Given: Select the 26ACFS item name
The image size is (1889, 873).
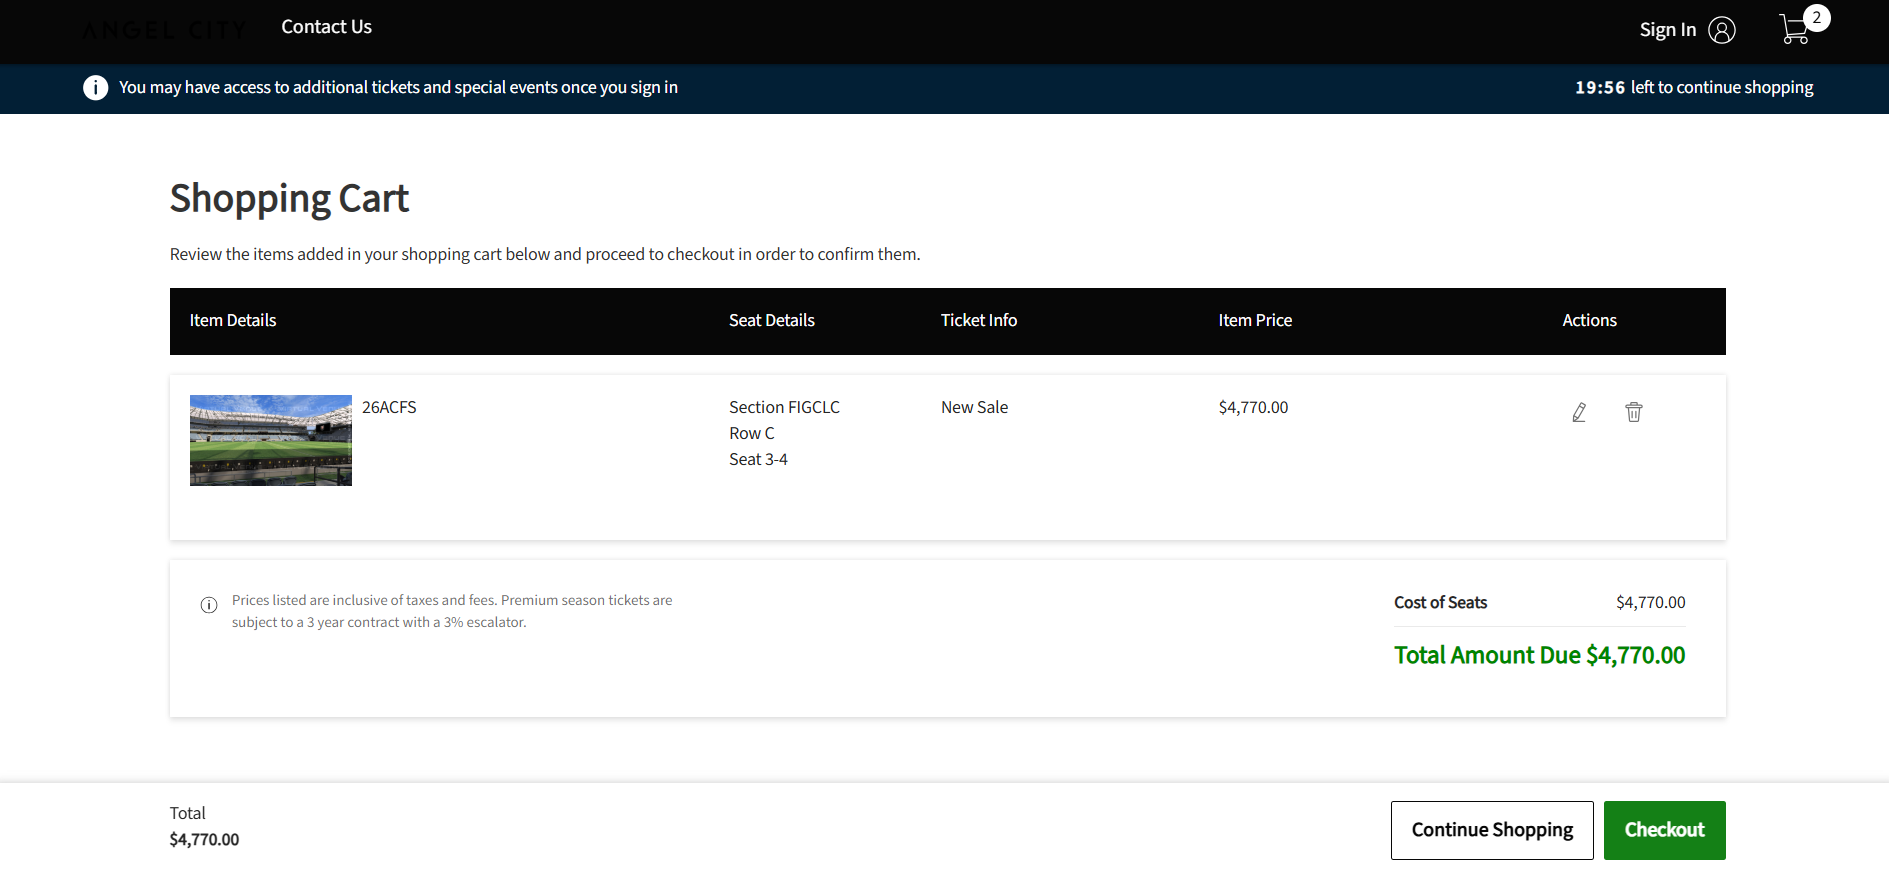Looking at the screenshot, I should click(389, 407).
